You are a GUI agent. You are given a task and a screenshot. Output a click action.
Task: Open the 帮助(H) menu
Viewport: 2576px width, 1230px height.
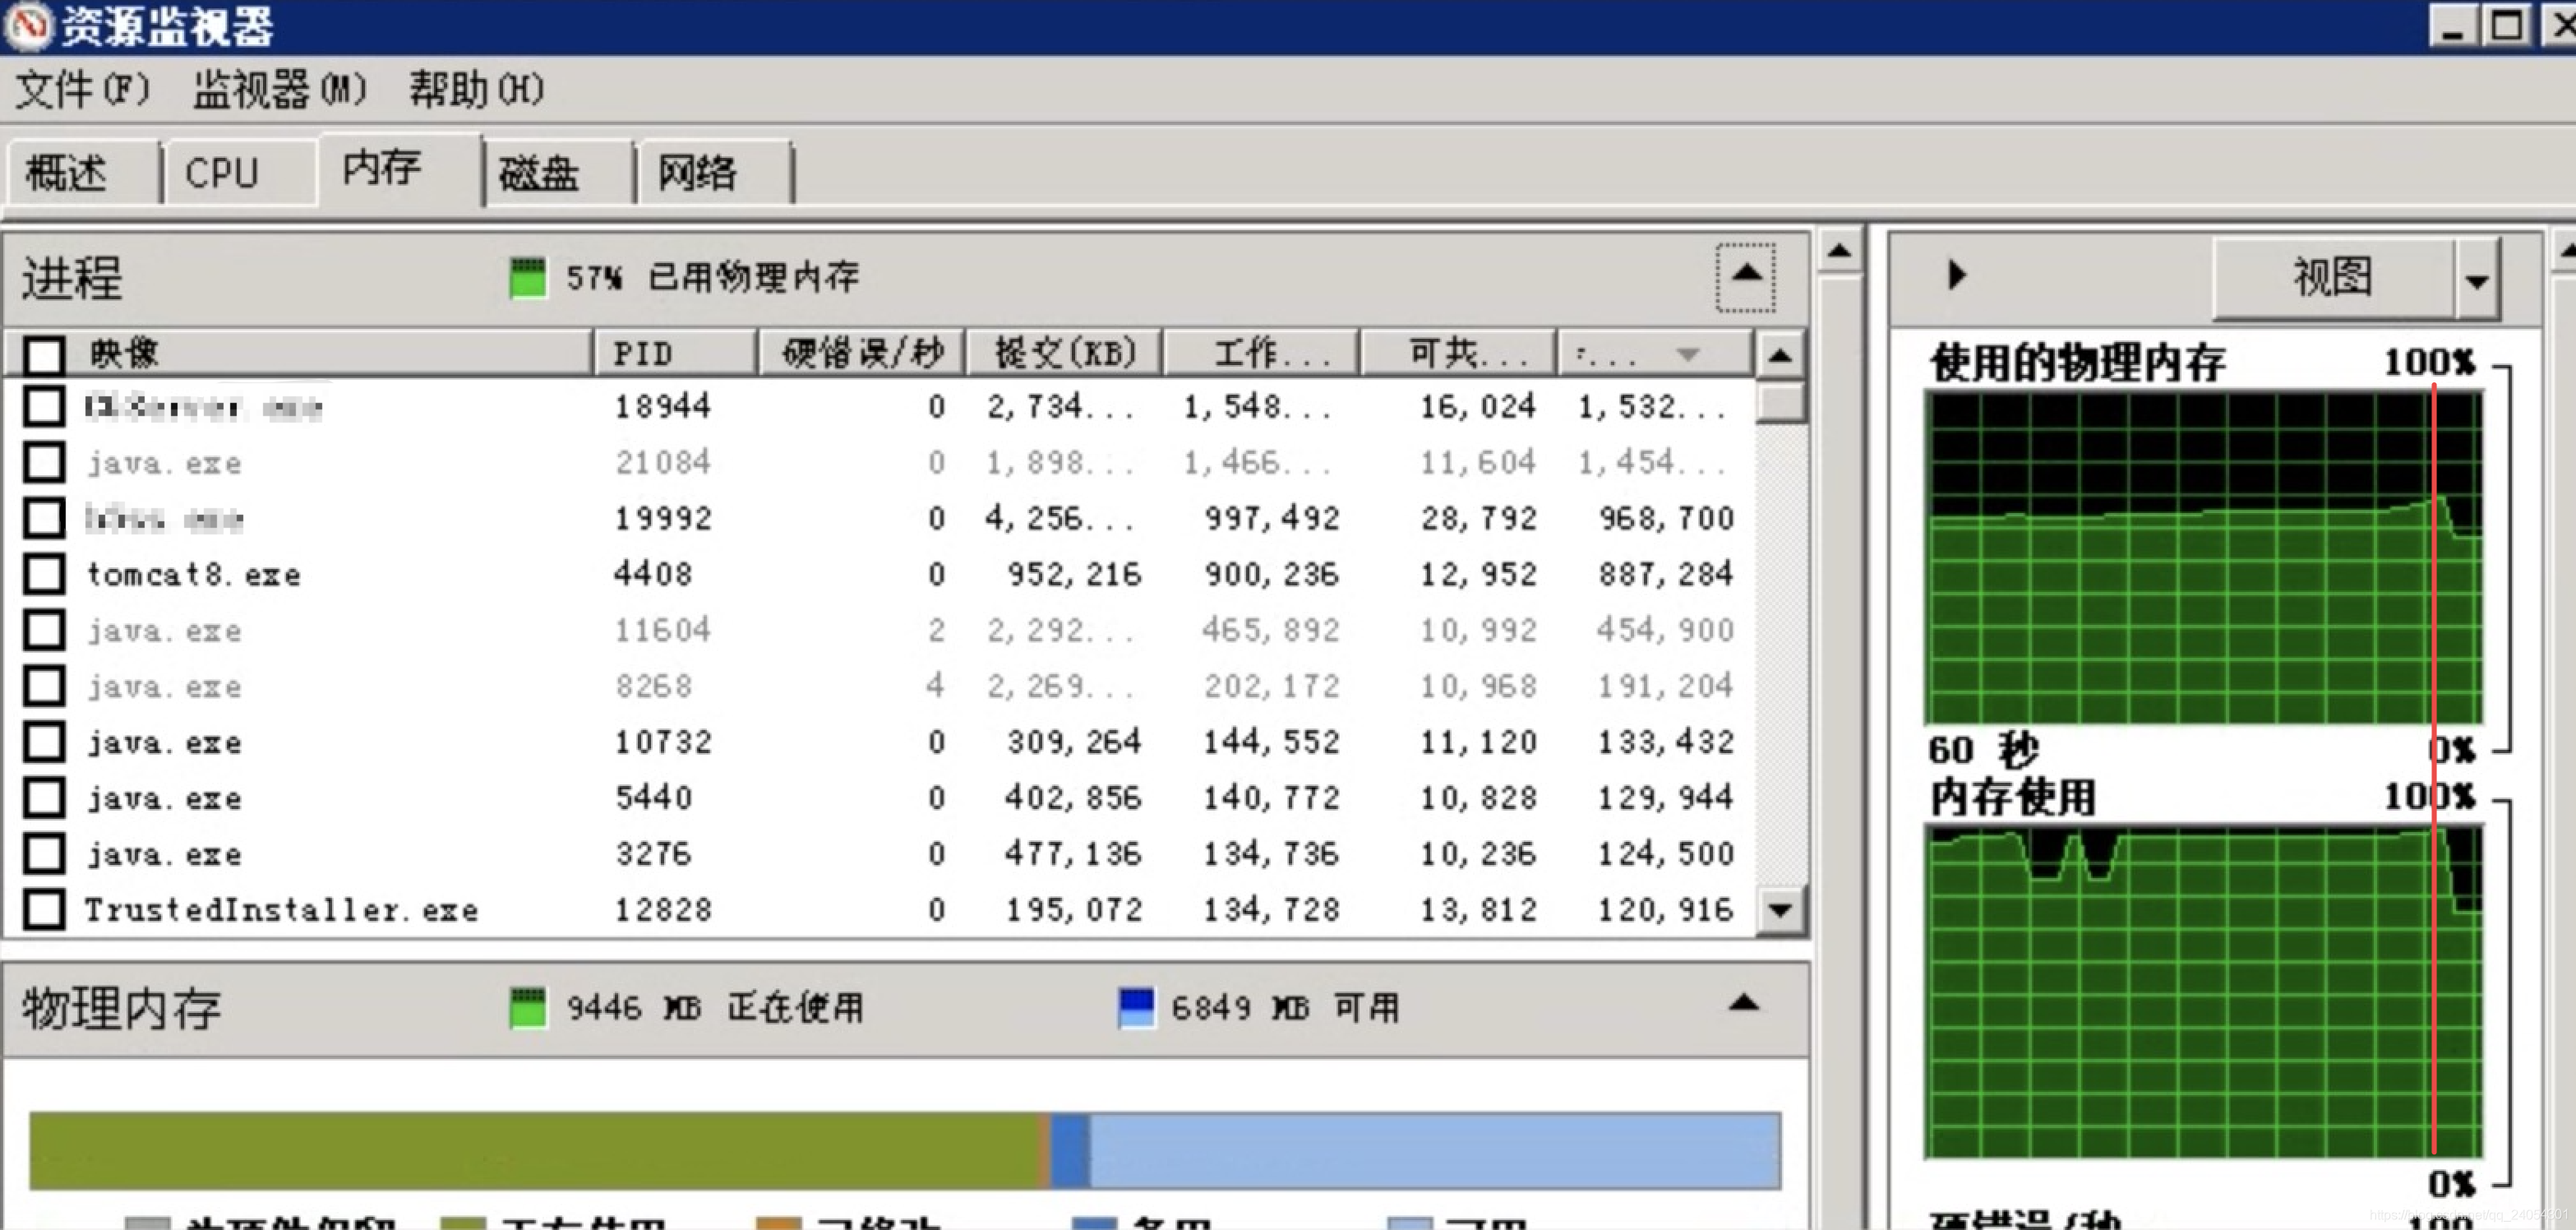[x=476, y=90]
